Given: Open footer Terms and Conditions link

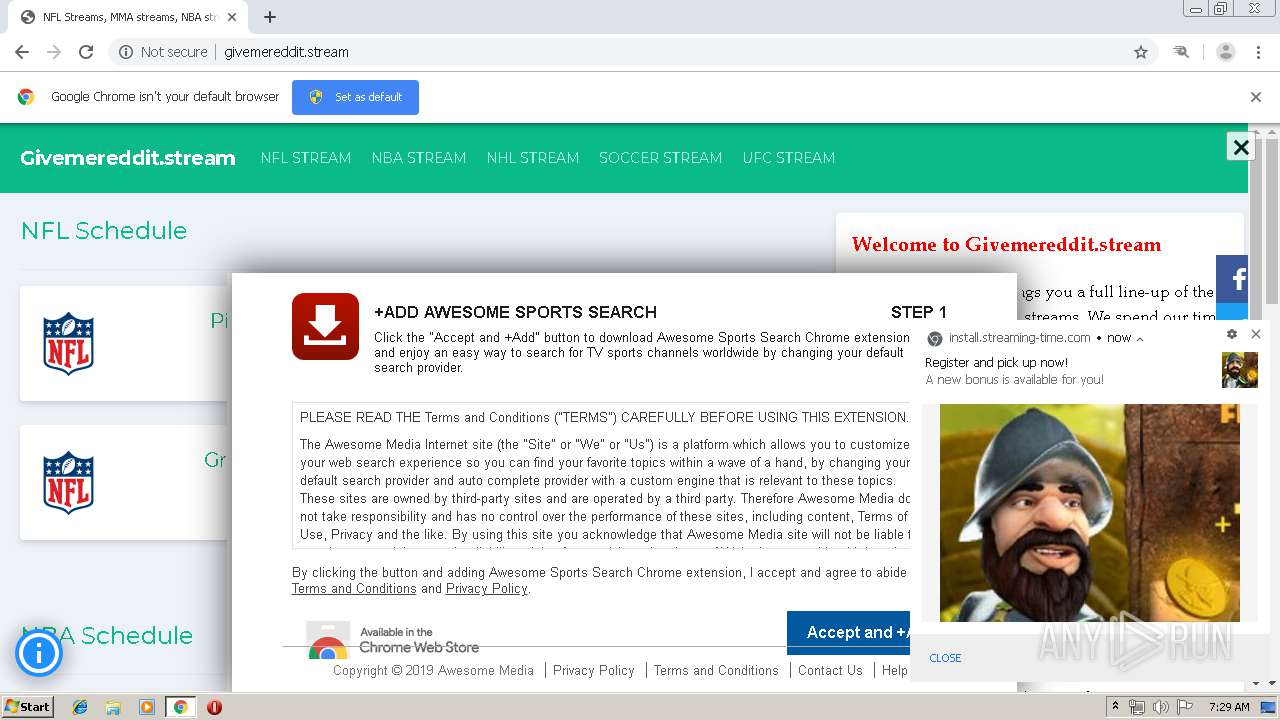Looking at the screenshot, I should (x=716, y=671).
